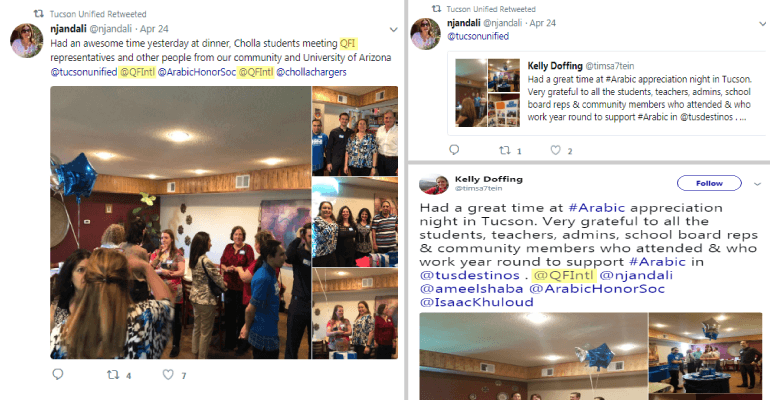Screen dimensions: 770x400
Task: Reply to njandali's Cholla dinner tweet
Action: 58,374
